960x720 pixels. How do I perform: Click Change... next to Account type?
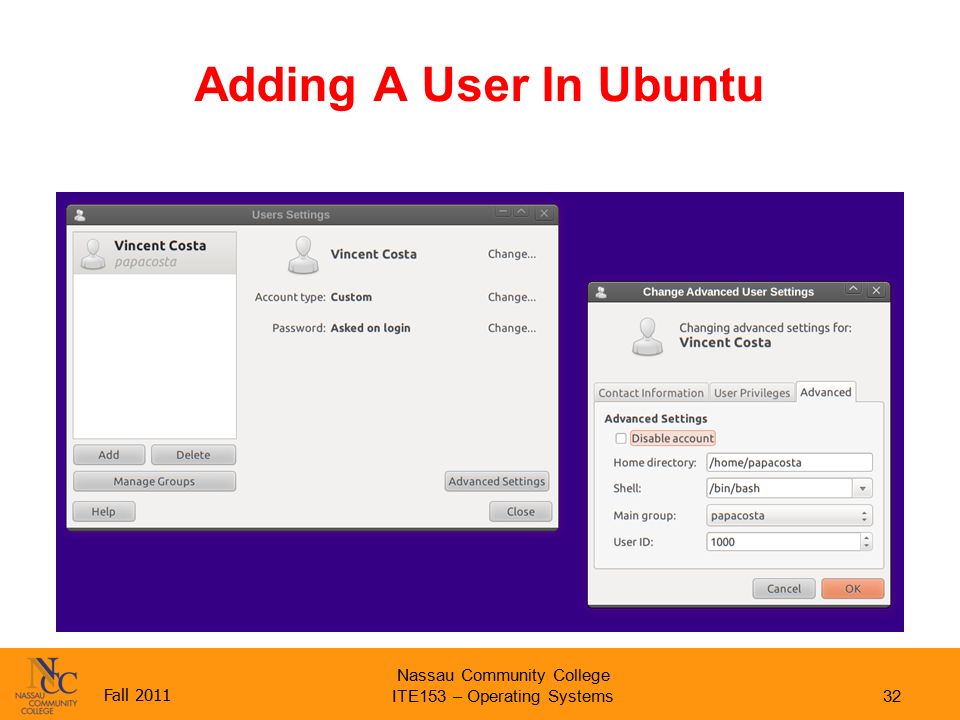(512, 297)
